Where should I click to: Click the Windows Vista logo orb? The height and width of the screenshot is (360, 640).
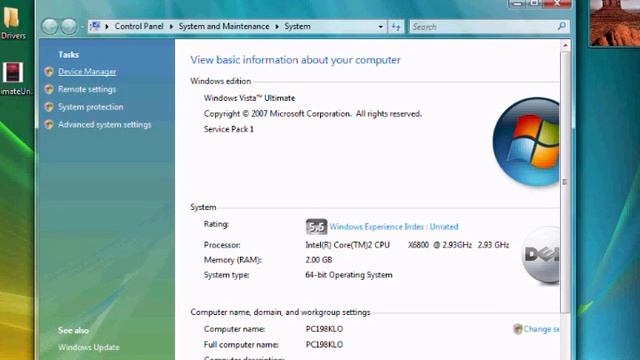[x=526, y=142]
